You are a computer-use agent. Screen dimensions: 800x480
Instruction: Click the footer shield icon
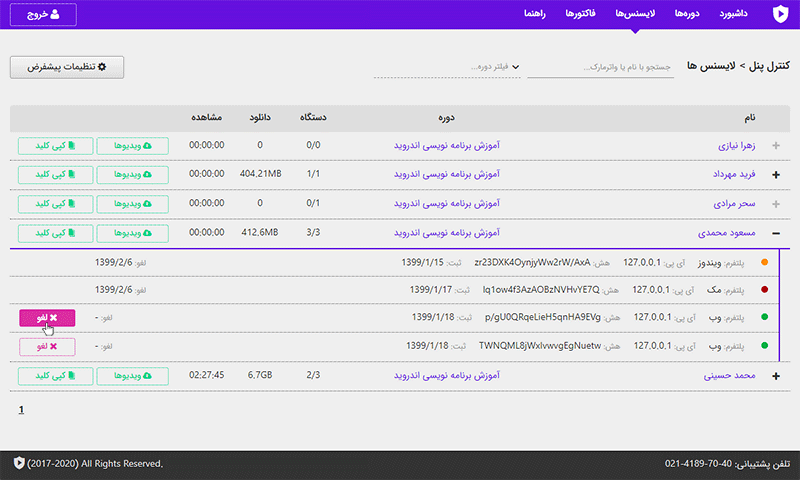click(19, 463)
